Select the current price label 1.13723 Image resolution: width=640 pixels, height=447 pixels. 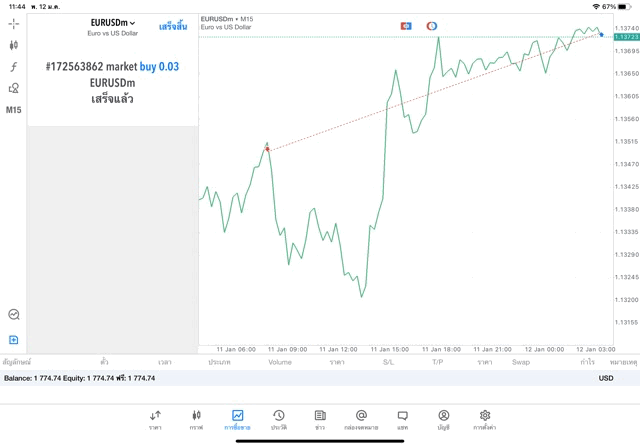(x=627, y=37)
